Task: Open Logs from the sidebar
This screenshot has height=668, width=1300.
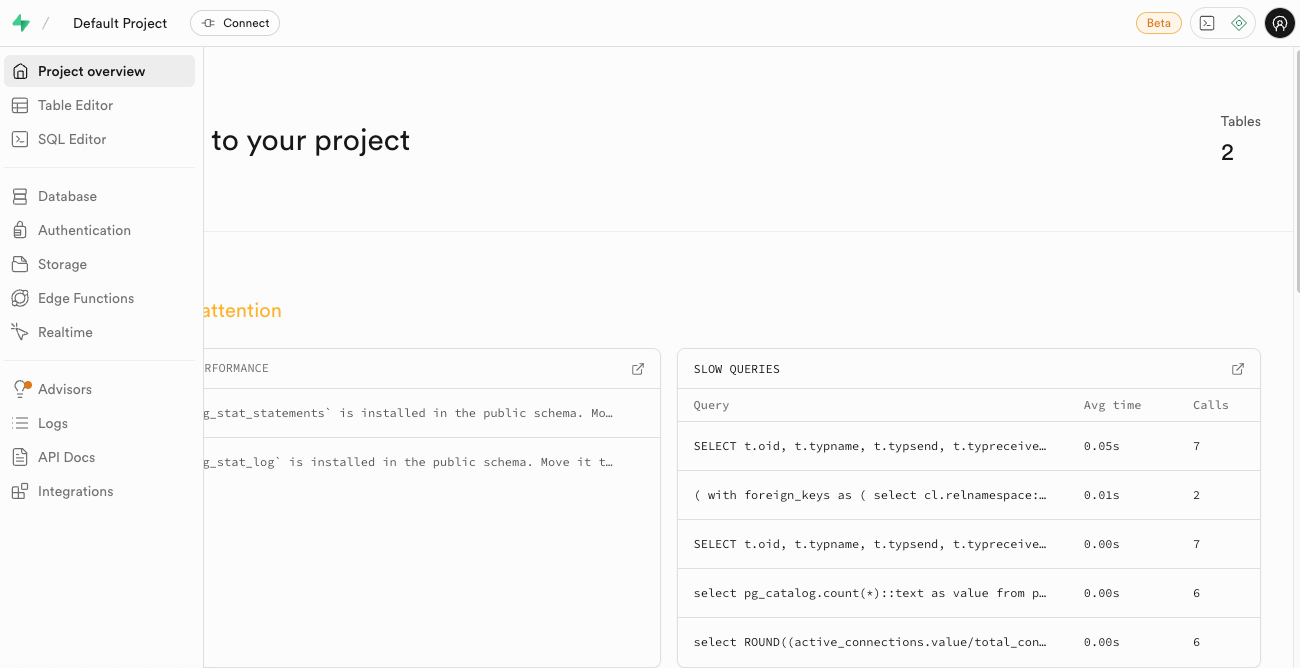Action: pos(53,423)
